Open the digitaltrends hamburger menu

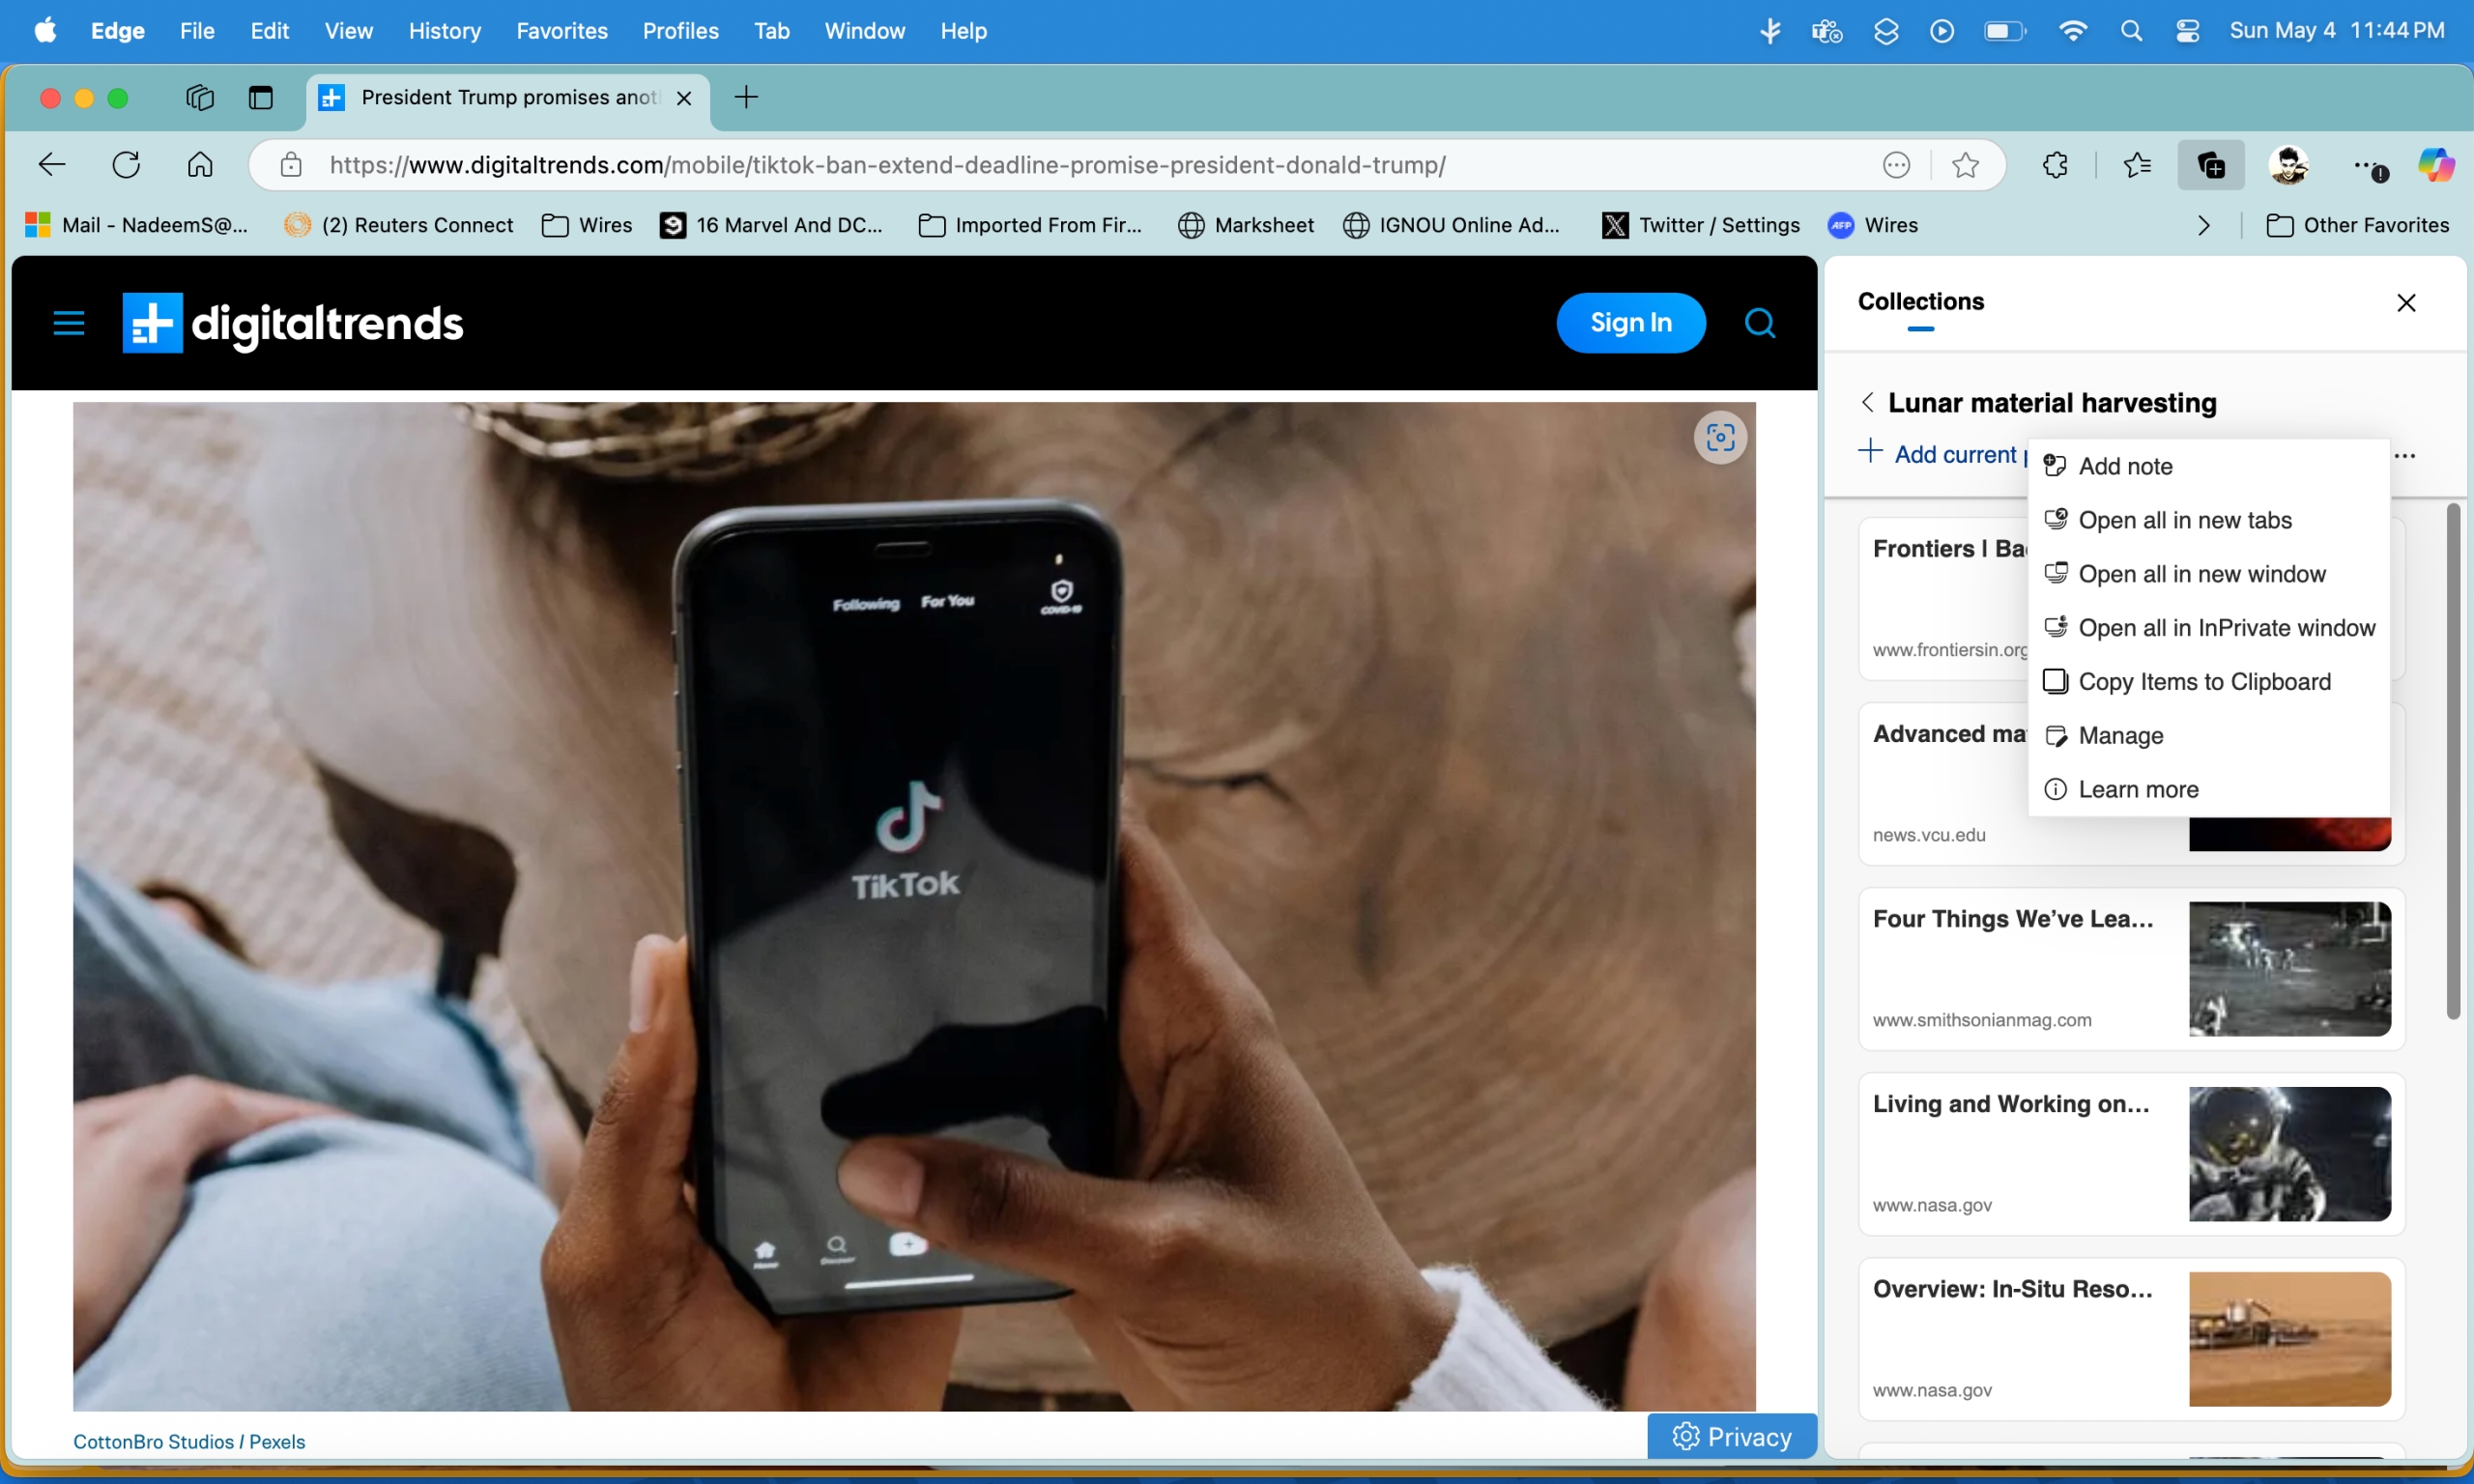[x=68, y=322]
